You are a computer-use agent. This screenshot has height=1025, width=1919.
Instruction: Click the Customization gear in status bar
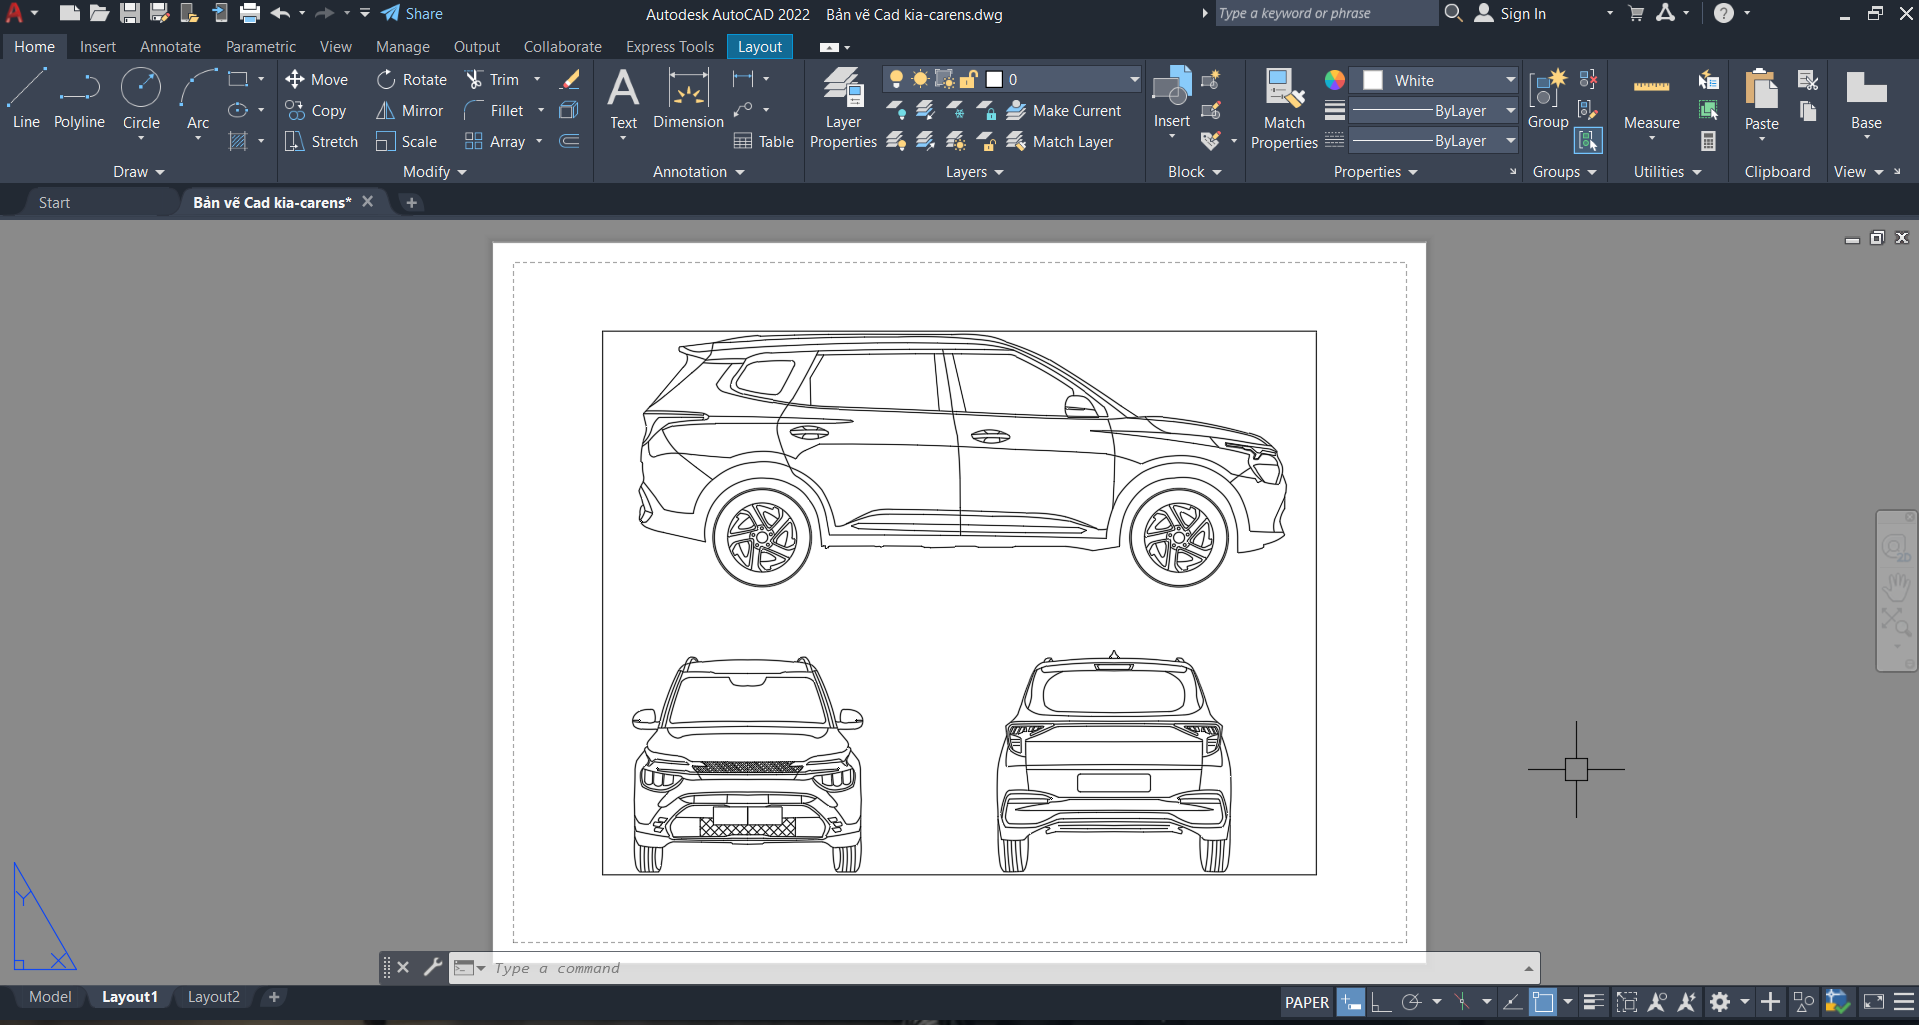pos(1719,1002)
